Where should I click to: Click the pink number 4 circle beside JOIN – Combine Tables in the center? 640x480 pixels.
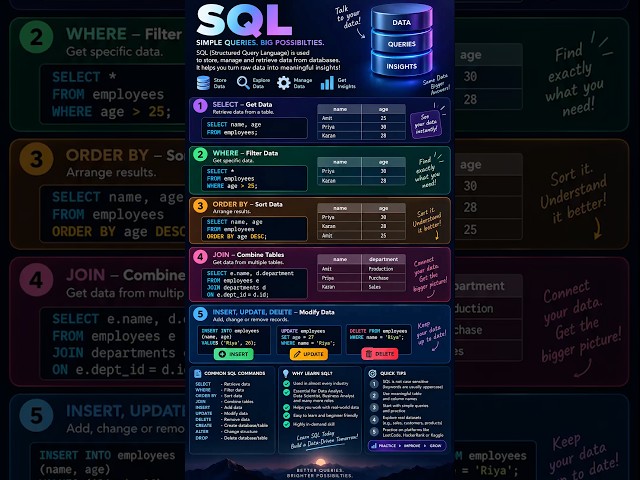[200, 256]
